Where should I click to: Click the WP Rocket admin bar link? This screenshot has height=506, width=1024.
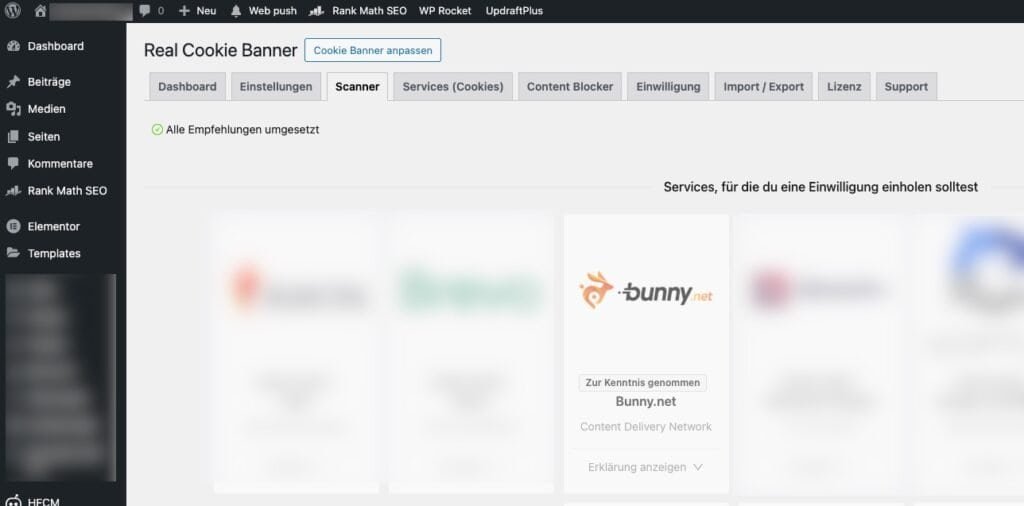tap(445, 11)
